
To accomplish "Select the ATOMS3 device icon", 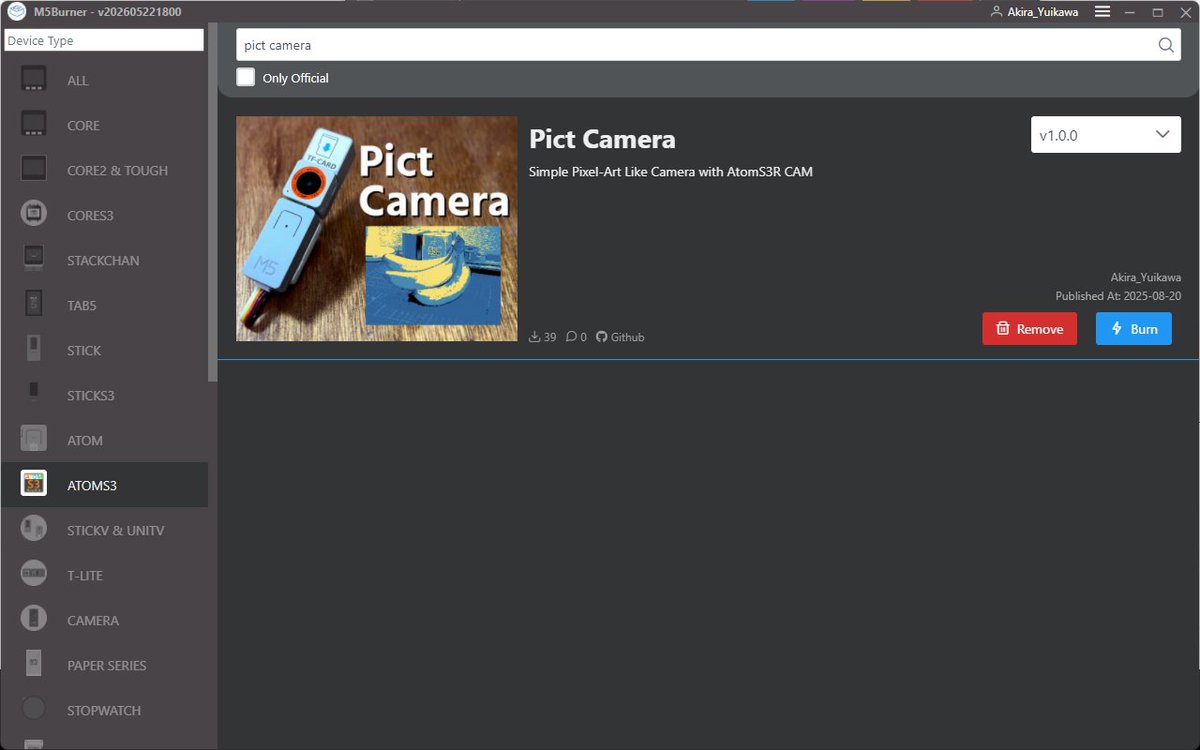I will pos(34,485).
